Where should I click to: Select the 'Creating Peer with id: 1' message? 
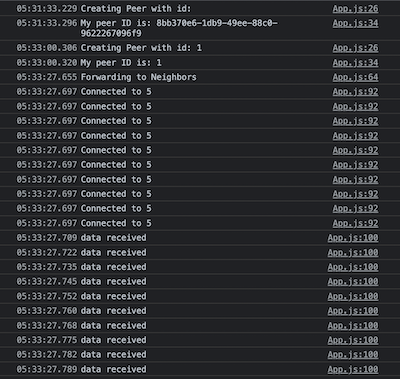point(141,48)
